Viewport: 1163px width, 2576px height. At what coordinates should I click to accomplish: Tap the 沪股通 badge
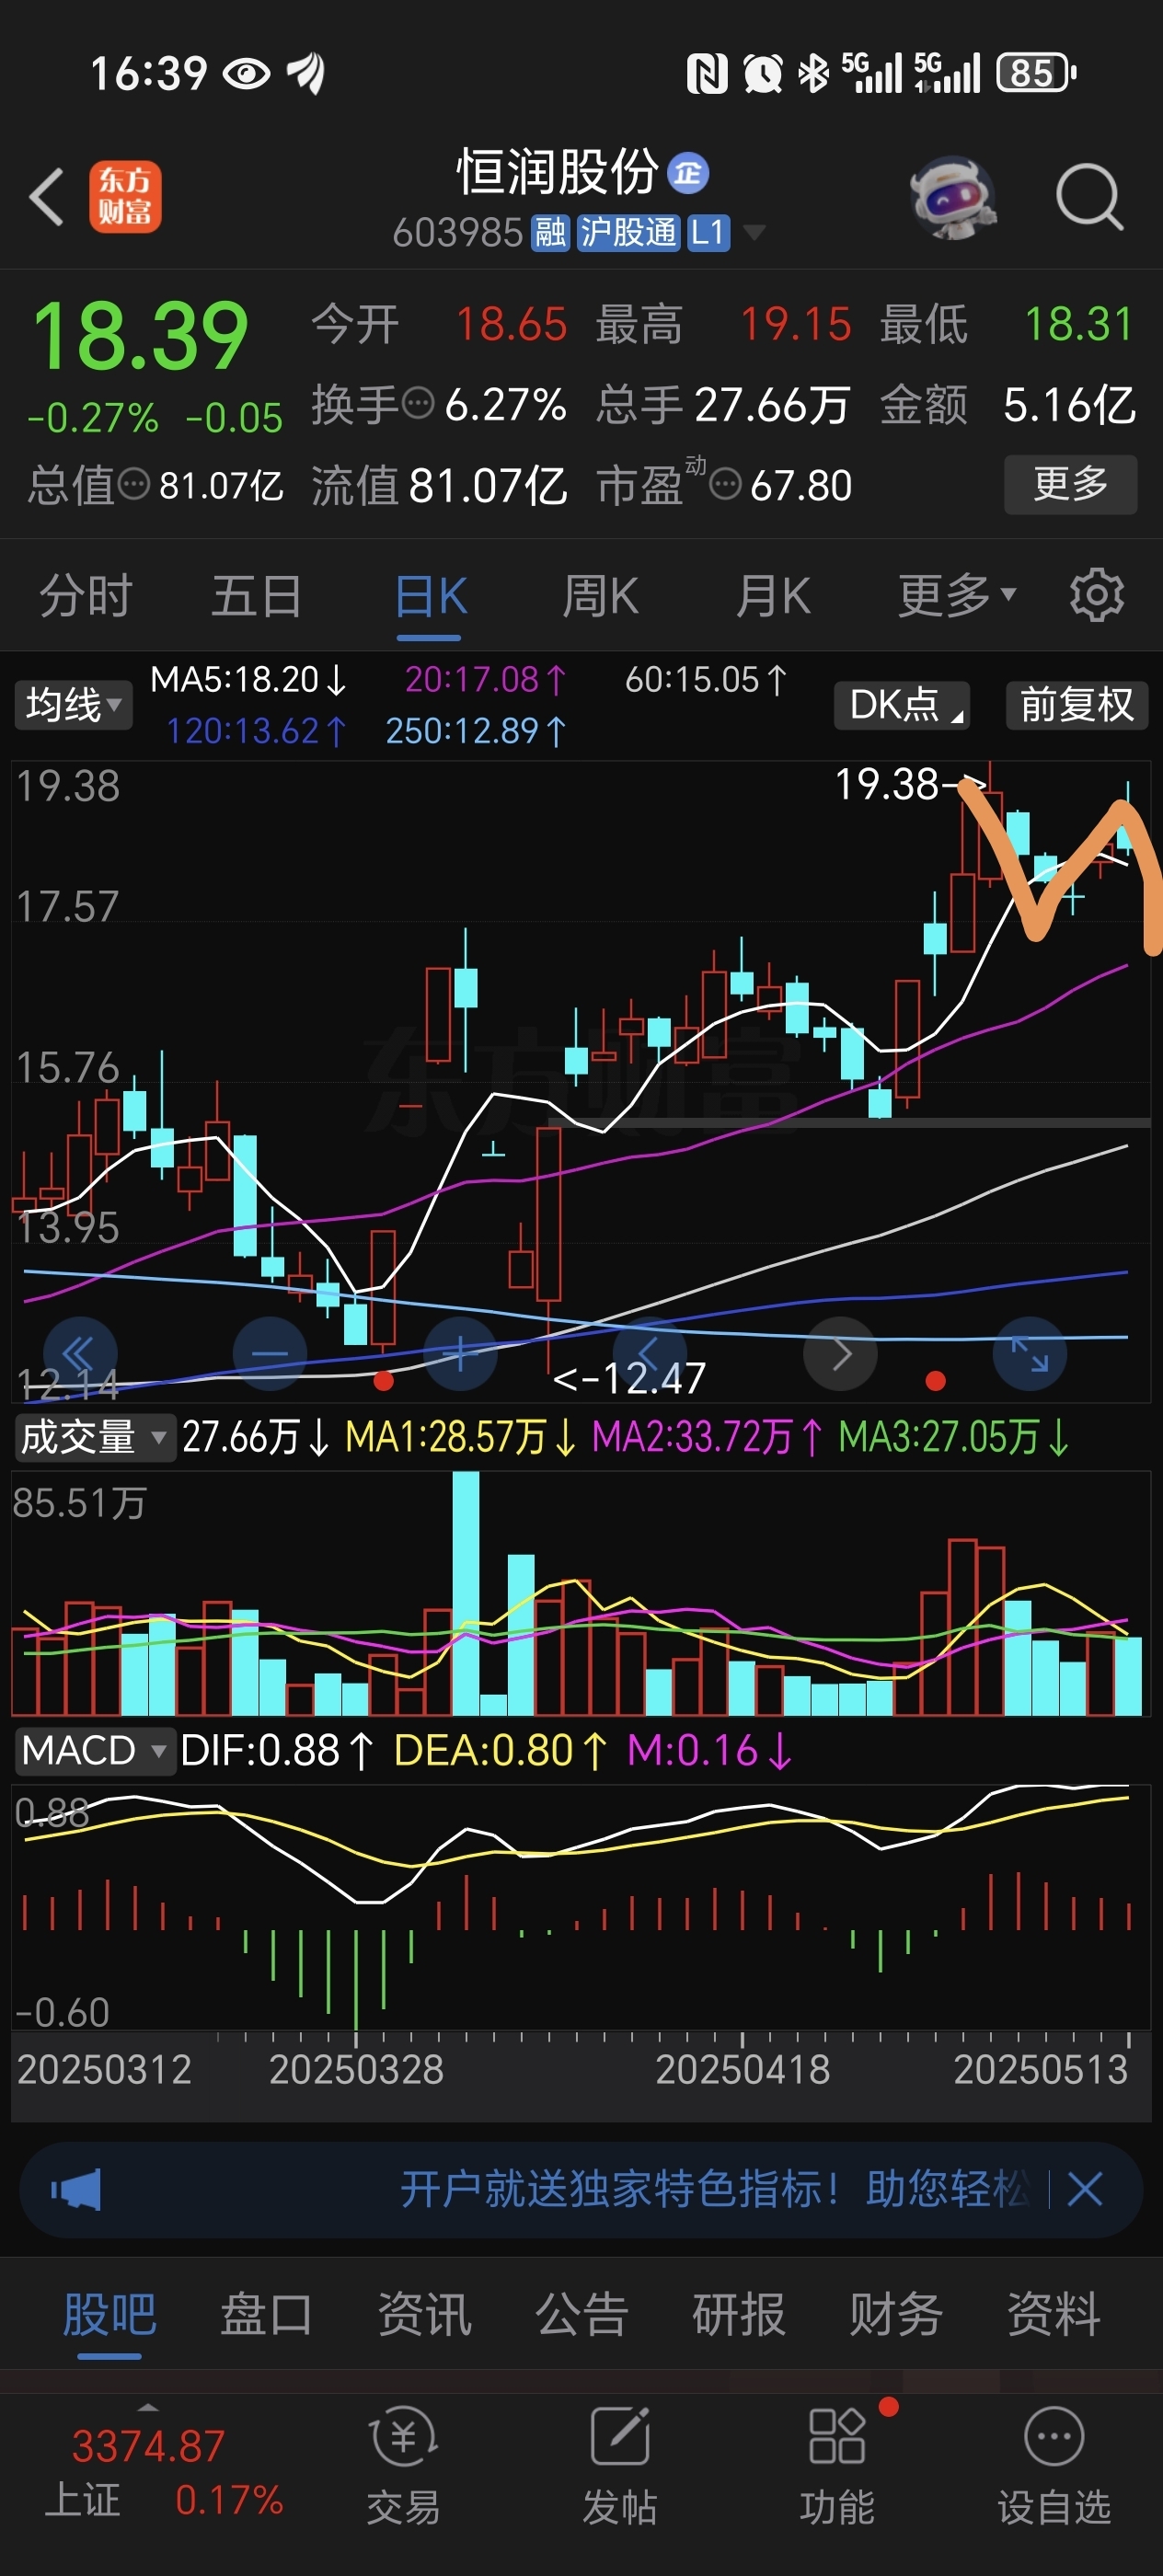click(628, 233)
